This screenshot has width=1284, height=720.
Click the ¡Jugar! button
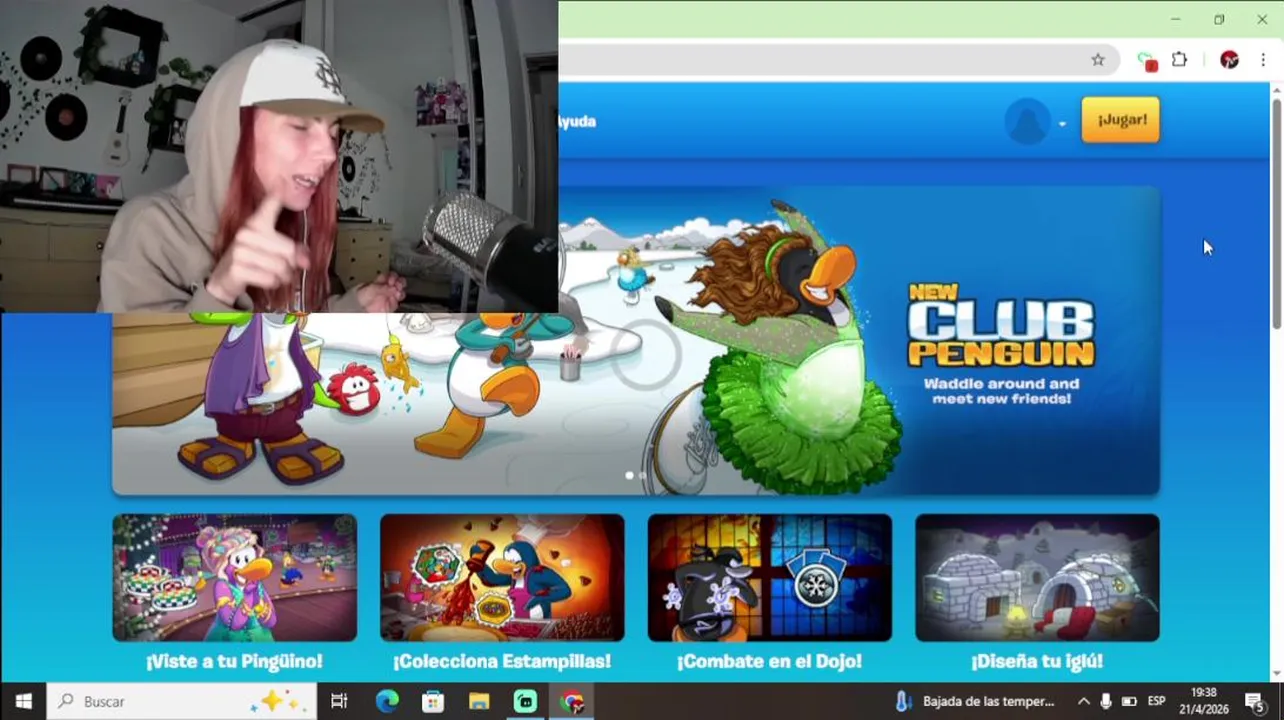pos(1120,120)
